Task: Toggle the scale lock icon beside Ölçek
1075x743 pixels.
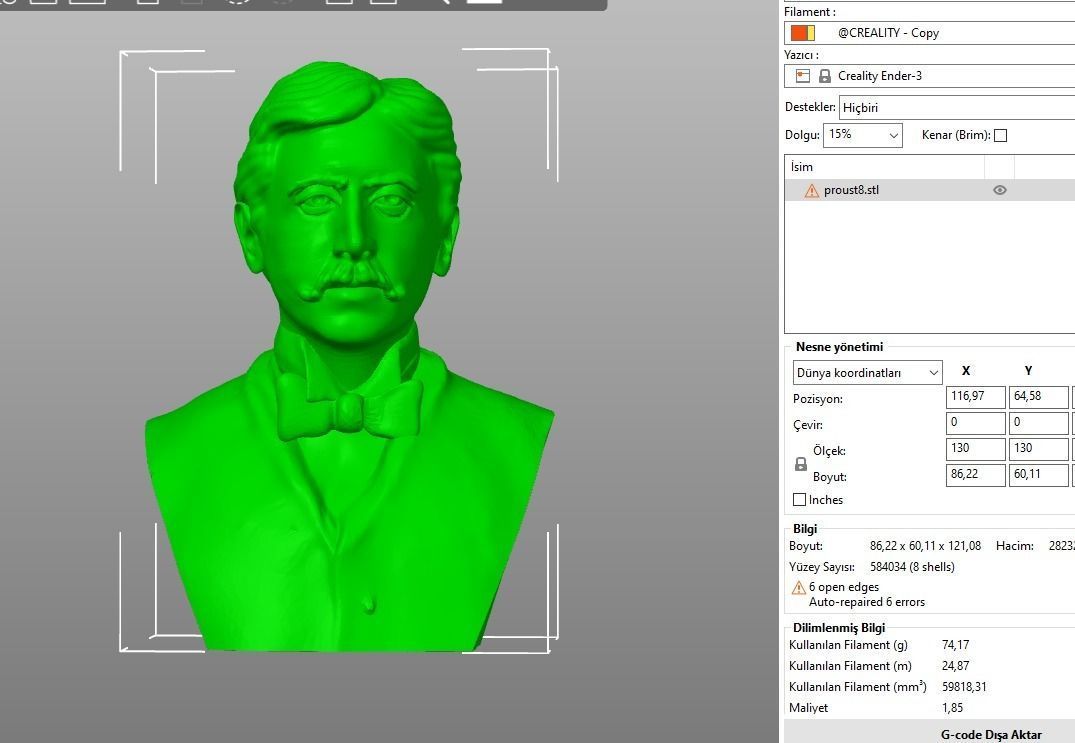Action: point(800,464)
